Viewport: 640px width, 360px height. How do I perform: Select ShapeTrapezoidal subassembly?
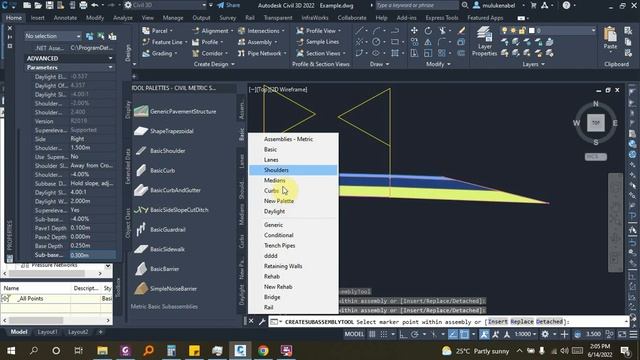[x=164, y=131]
